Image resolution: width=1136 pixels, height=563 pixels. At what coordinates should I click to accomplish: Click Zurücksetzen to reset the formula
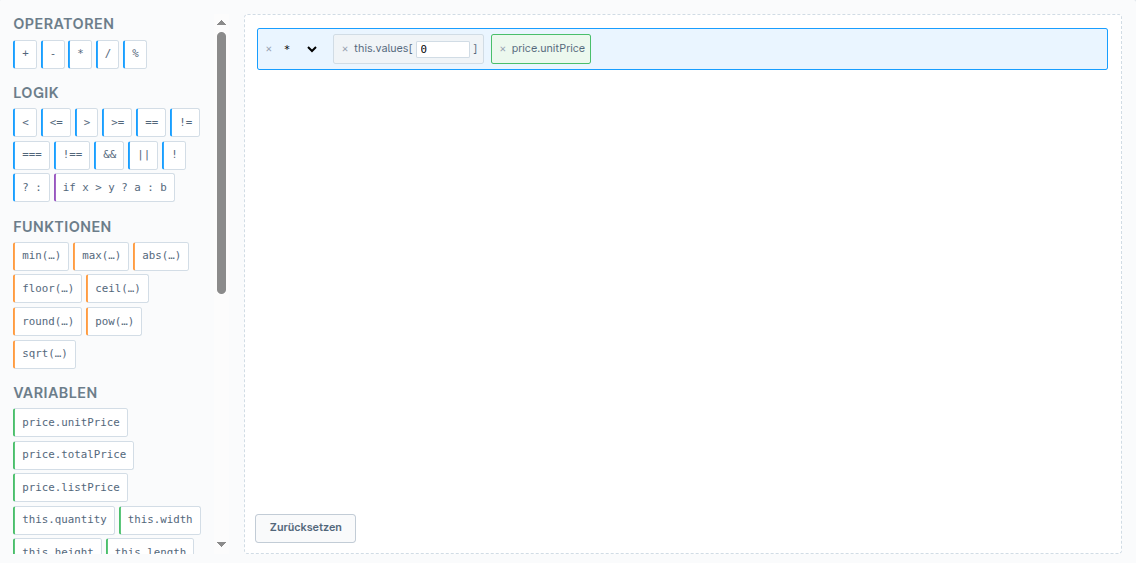click(x=305, y=528)
